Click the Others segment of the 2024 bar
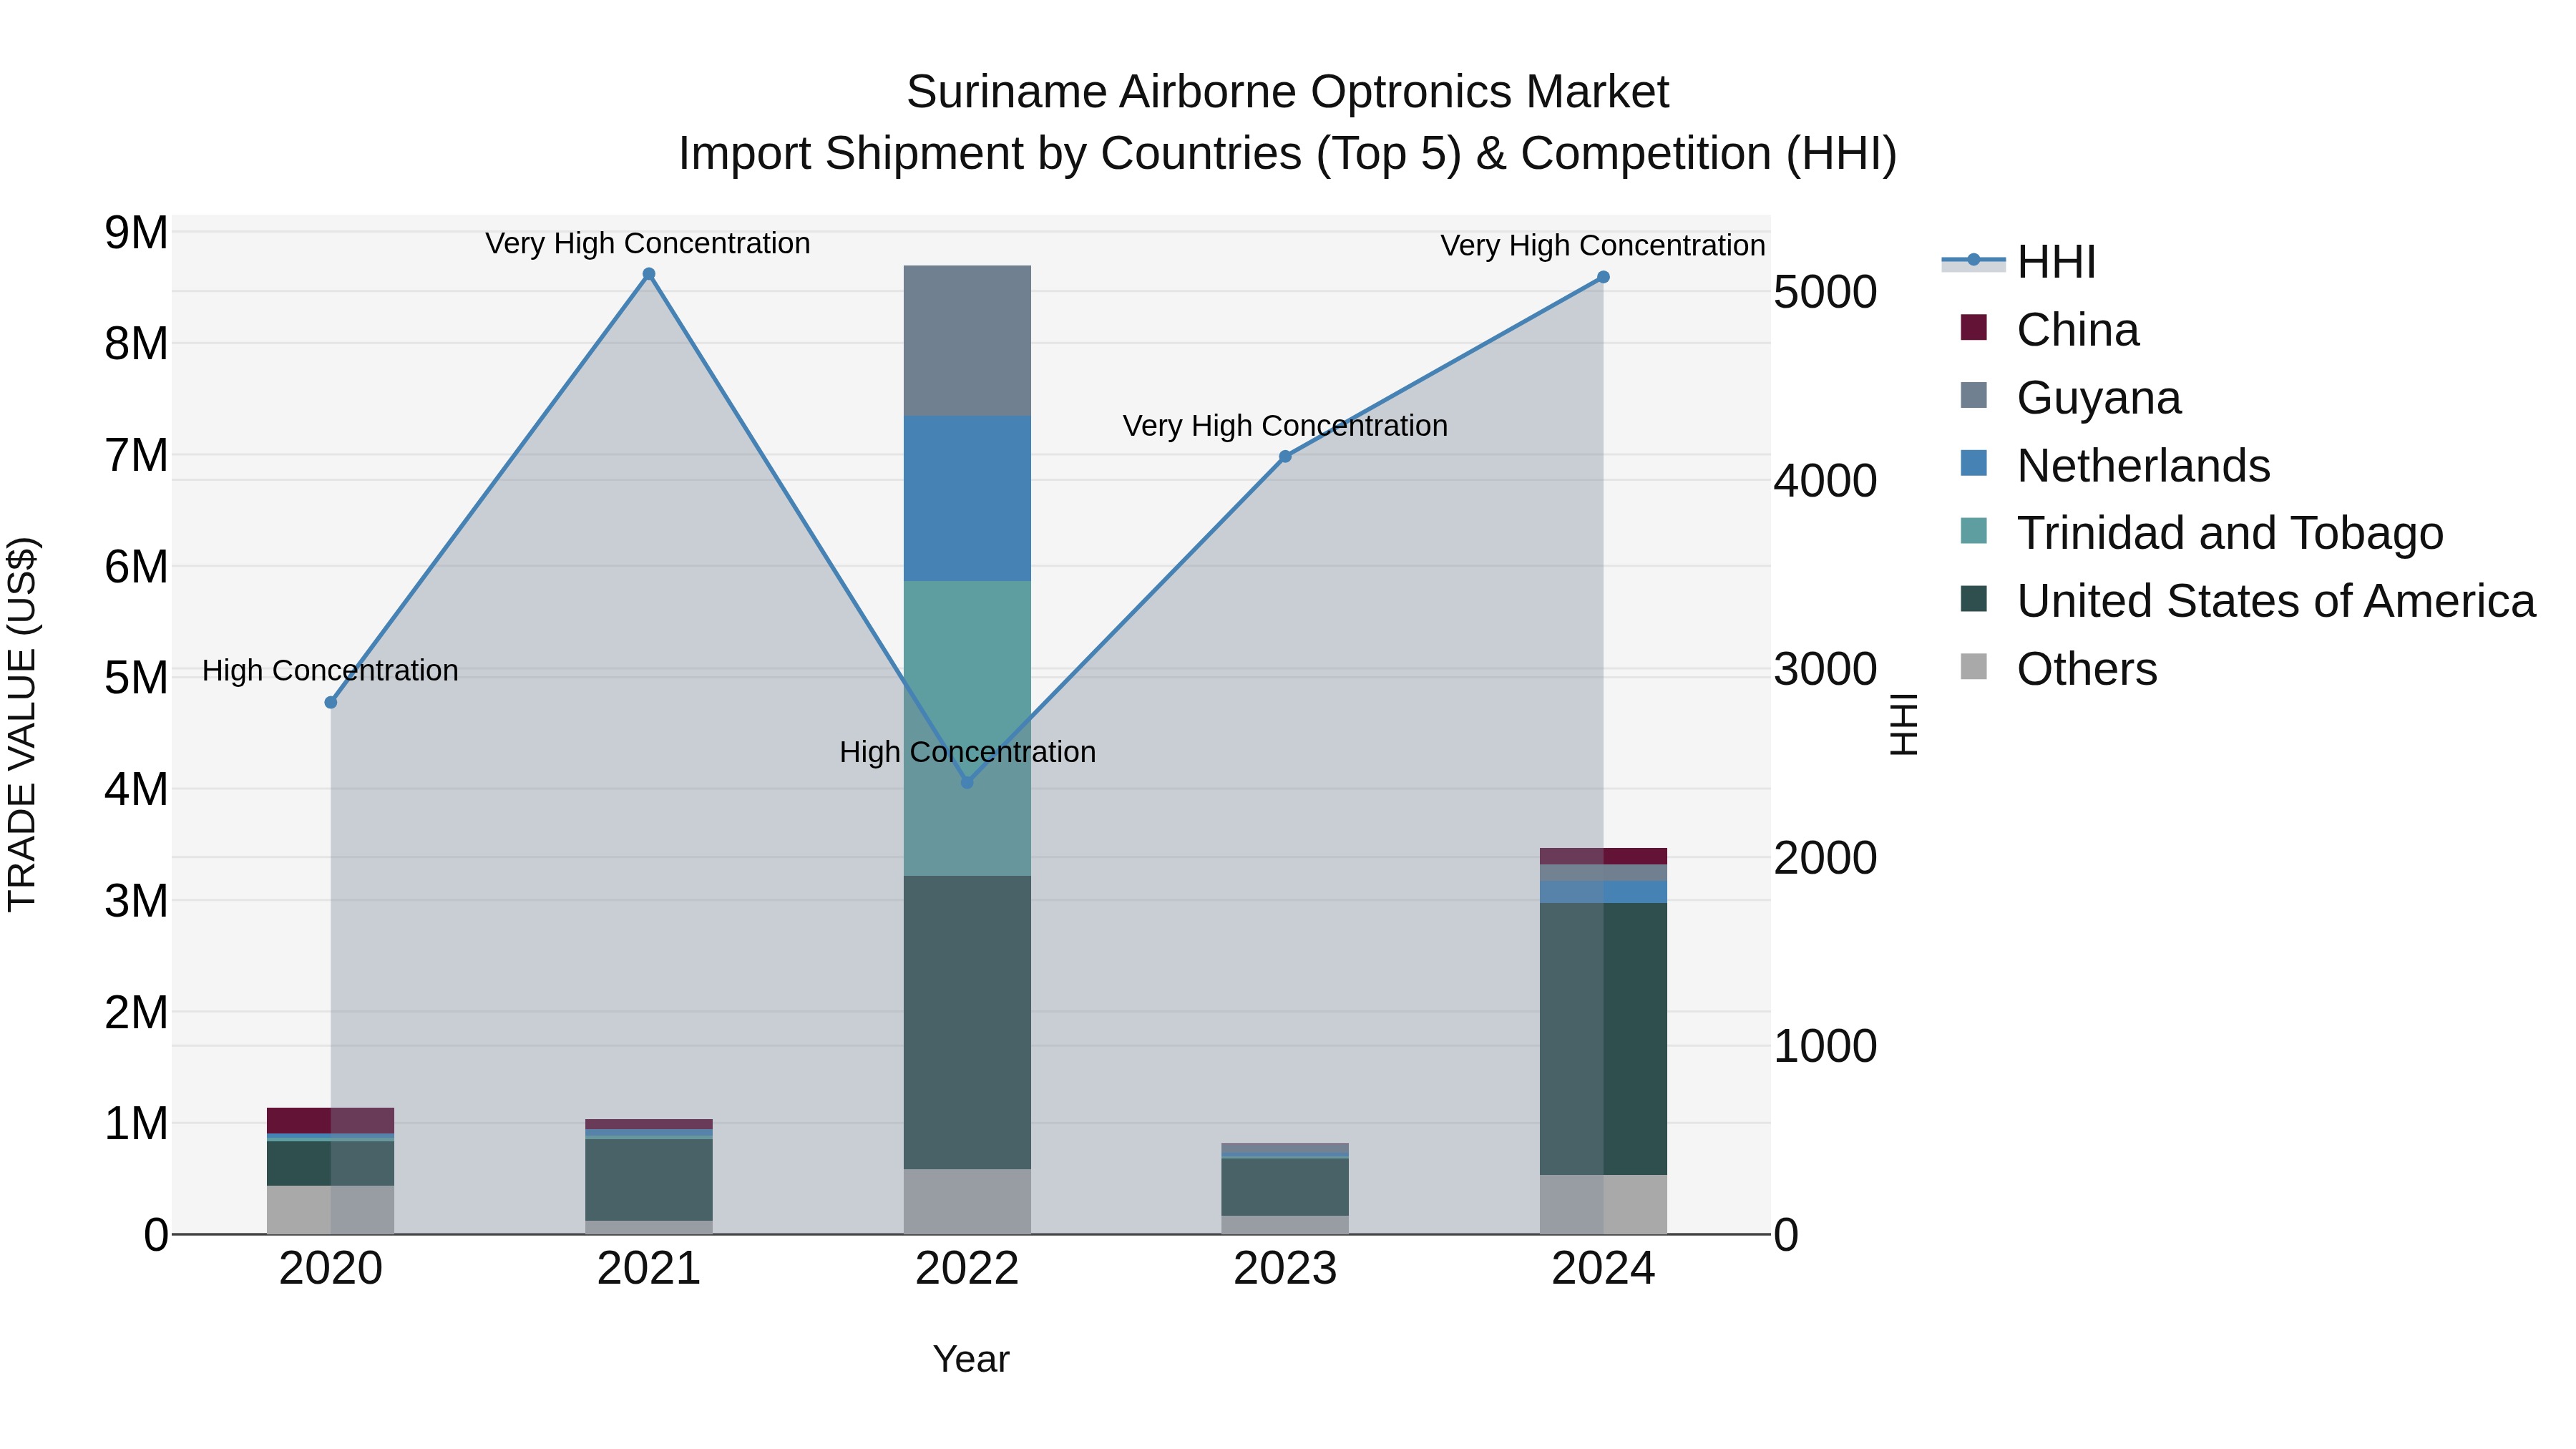 [1603, 1205]
